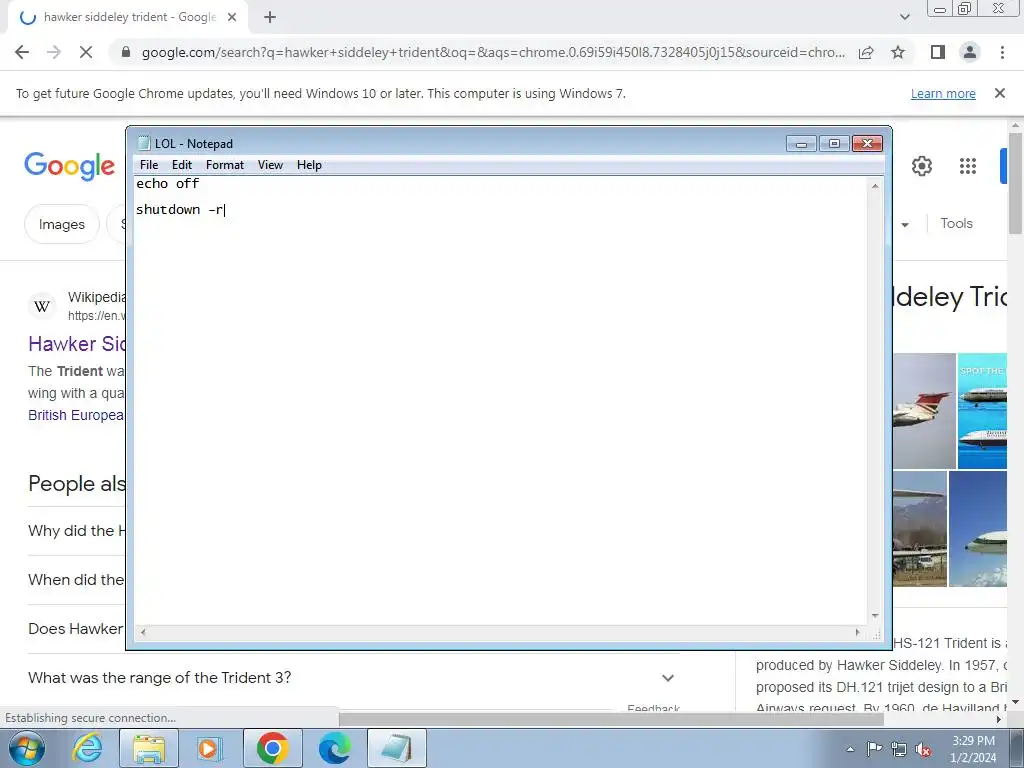The height and width of the screenshot is (768, 1024).
Task: Open Action Center flag icon
Action: (874, 749)
